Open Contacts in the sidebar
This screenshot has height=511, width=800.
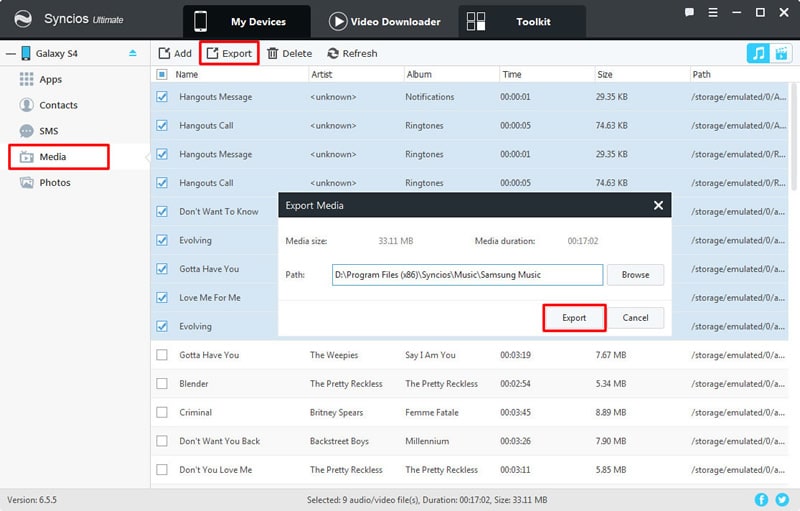(48, 105)
